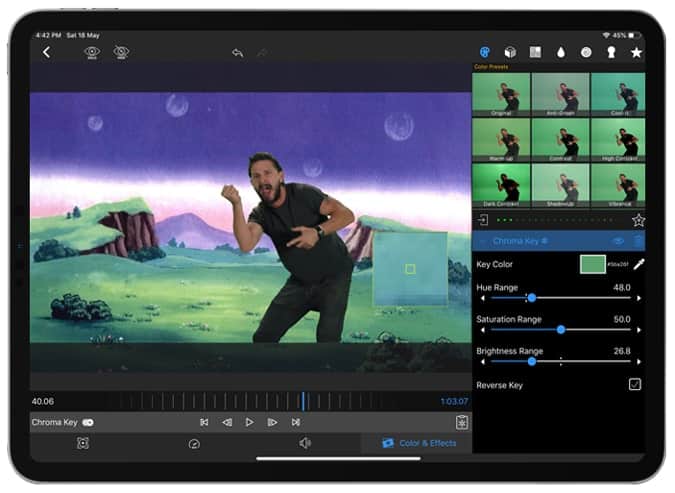Apply the Warm up color preset

(x=501, y=140)
